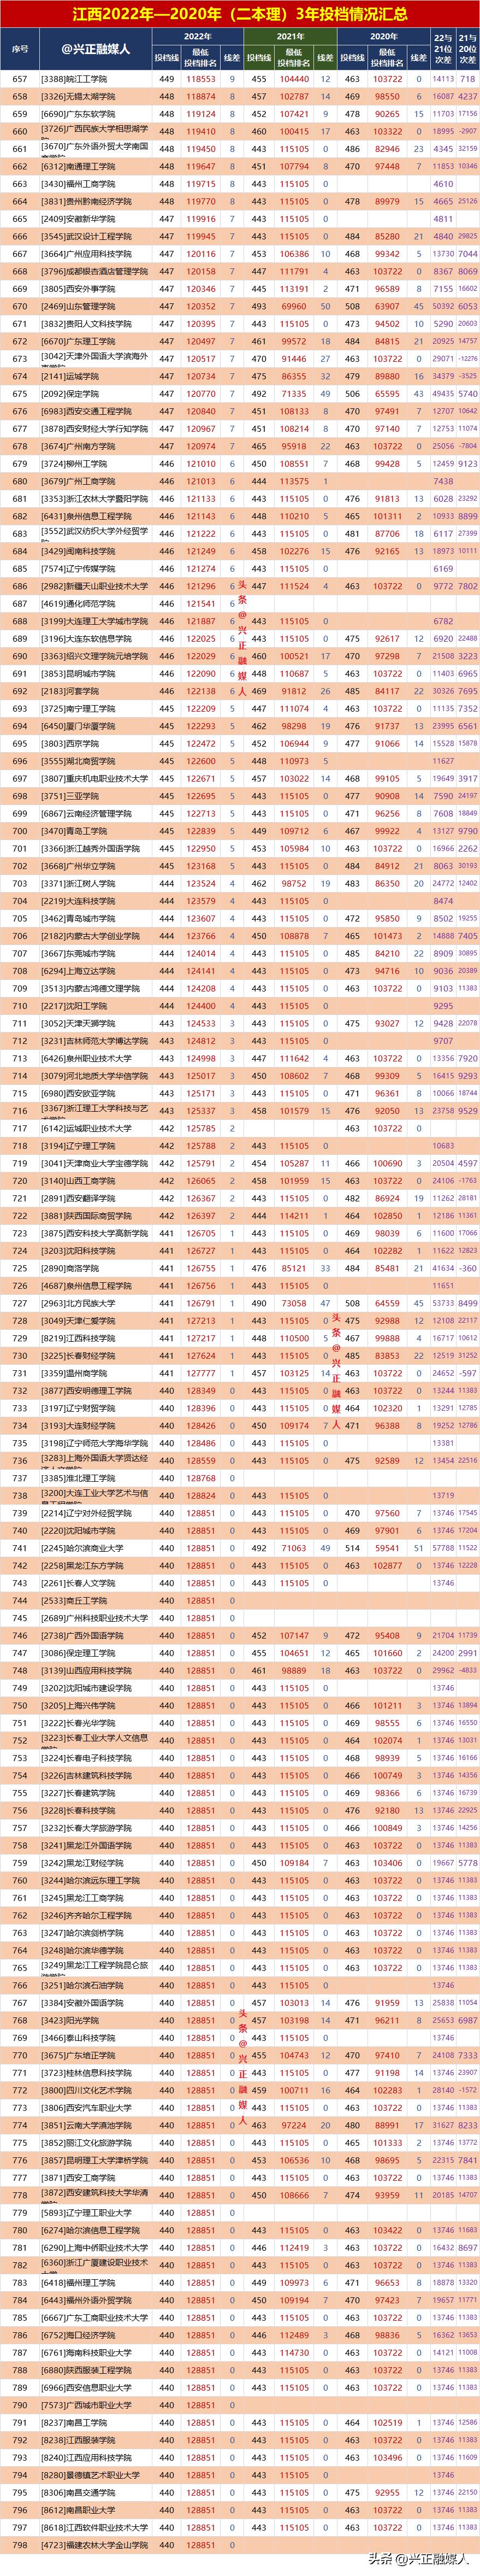Select school cell [8612]南昌职业大学
This screenshot has height=2576, width=480.
coord(95,2509)
